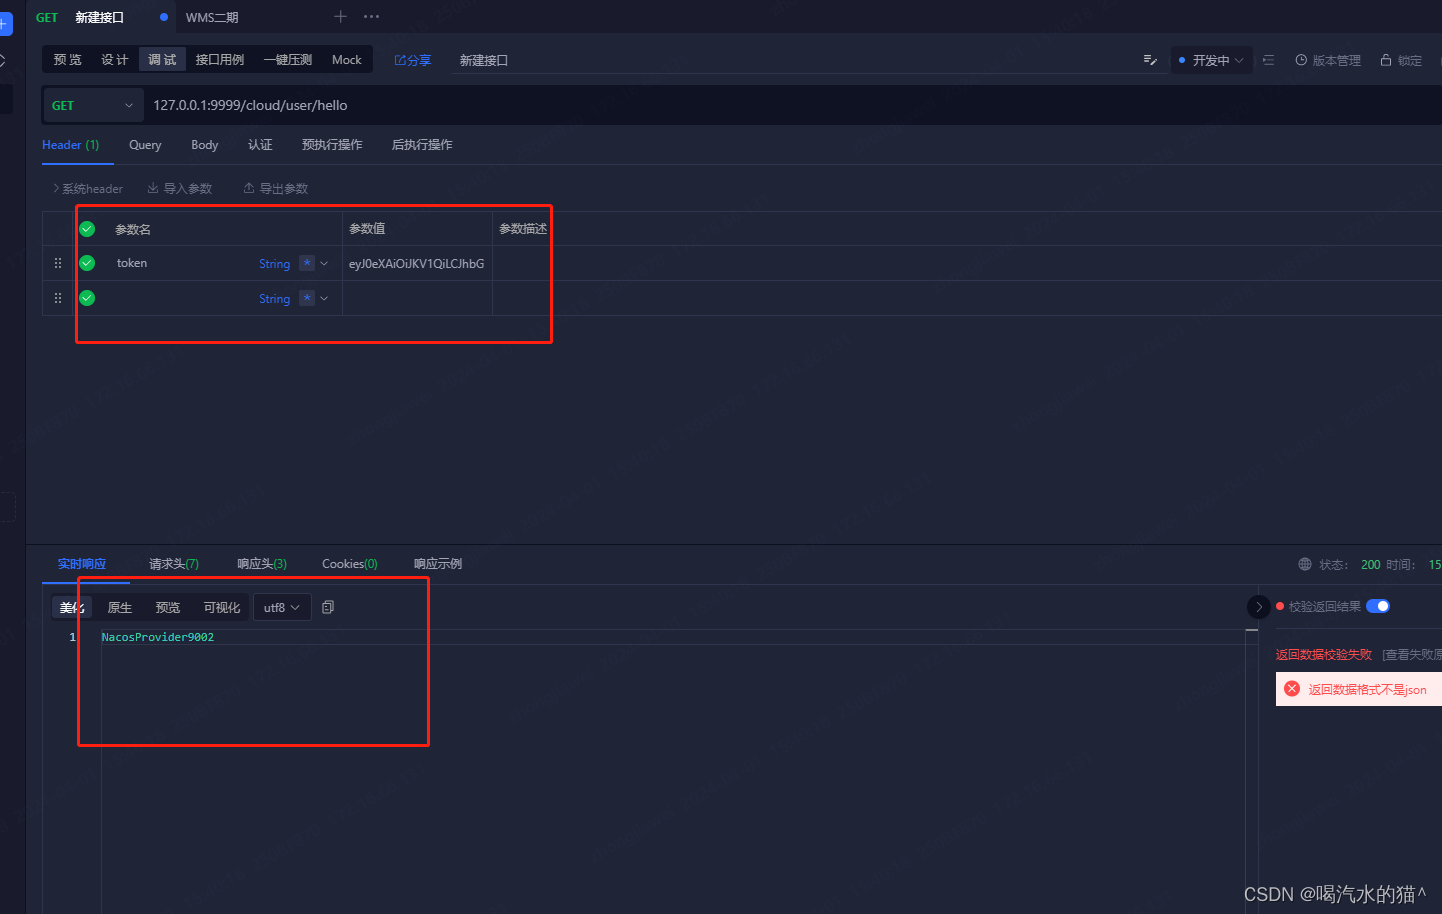Switch to the 预览 tab in the top mode bar
The width and height of the screenshot is (1442, 914).
pyautogui.click(x=67, y=60)
